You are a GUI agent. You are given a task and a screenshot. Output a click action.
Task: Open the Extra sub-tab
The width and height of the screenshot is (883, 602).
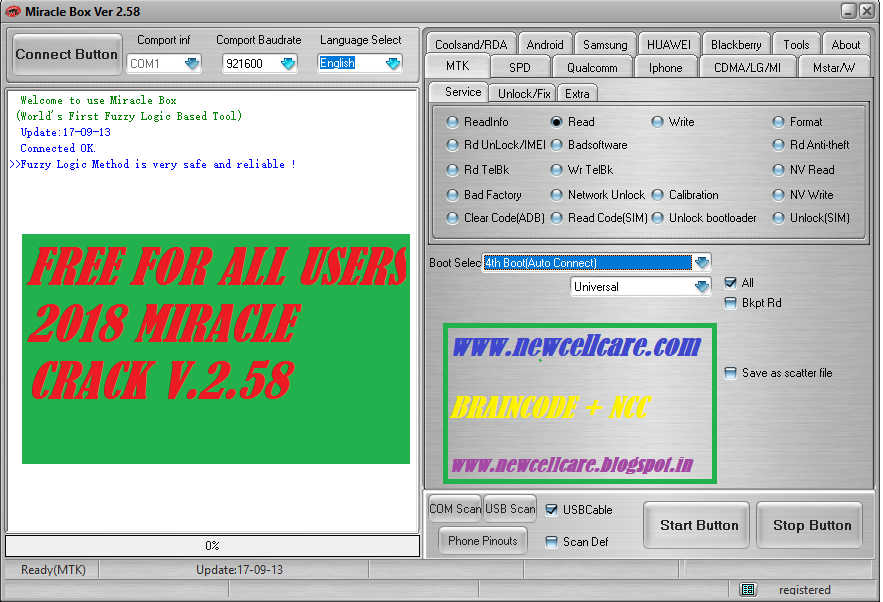pos(577,93)
